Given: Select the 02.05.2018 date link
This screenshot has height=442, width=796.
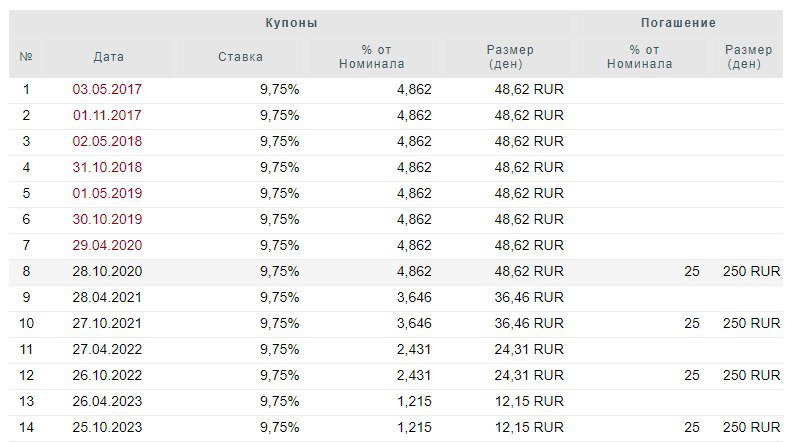Looking at the screenshot, I should (107, 141).
